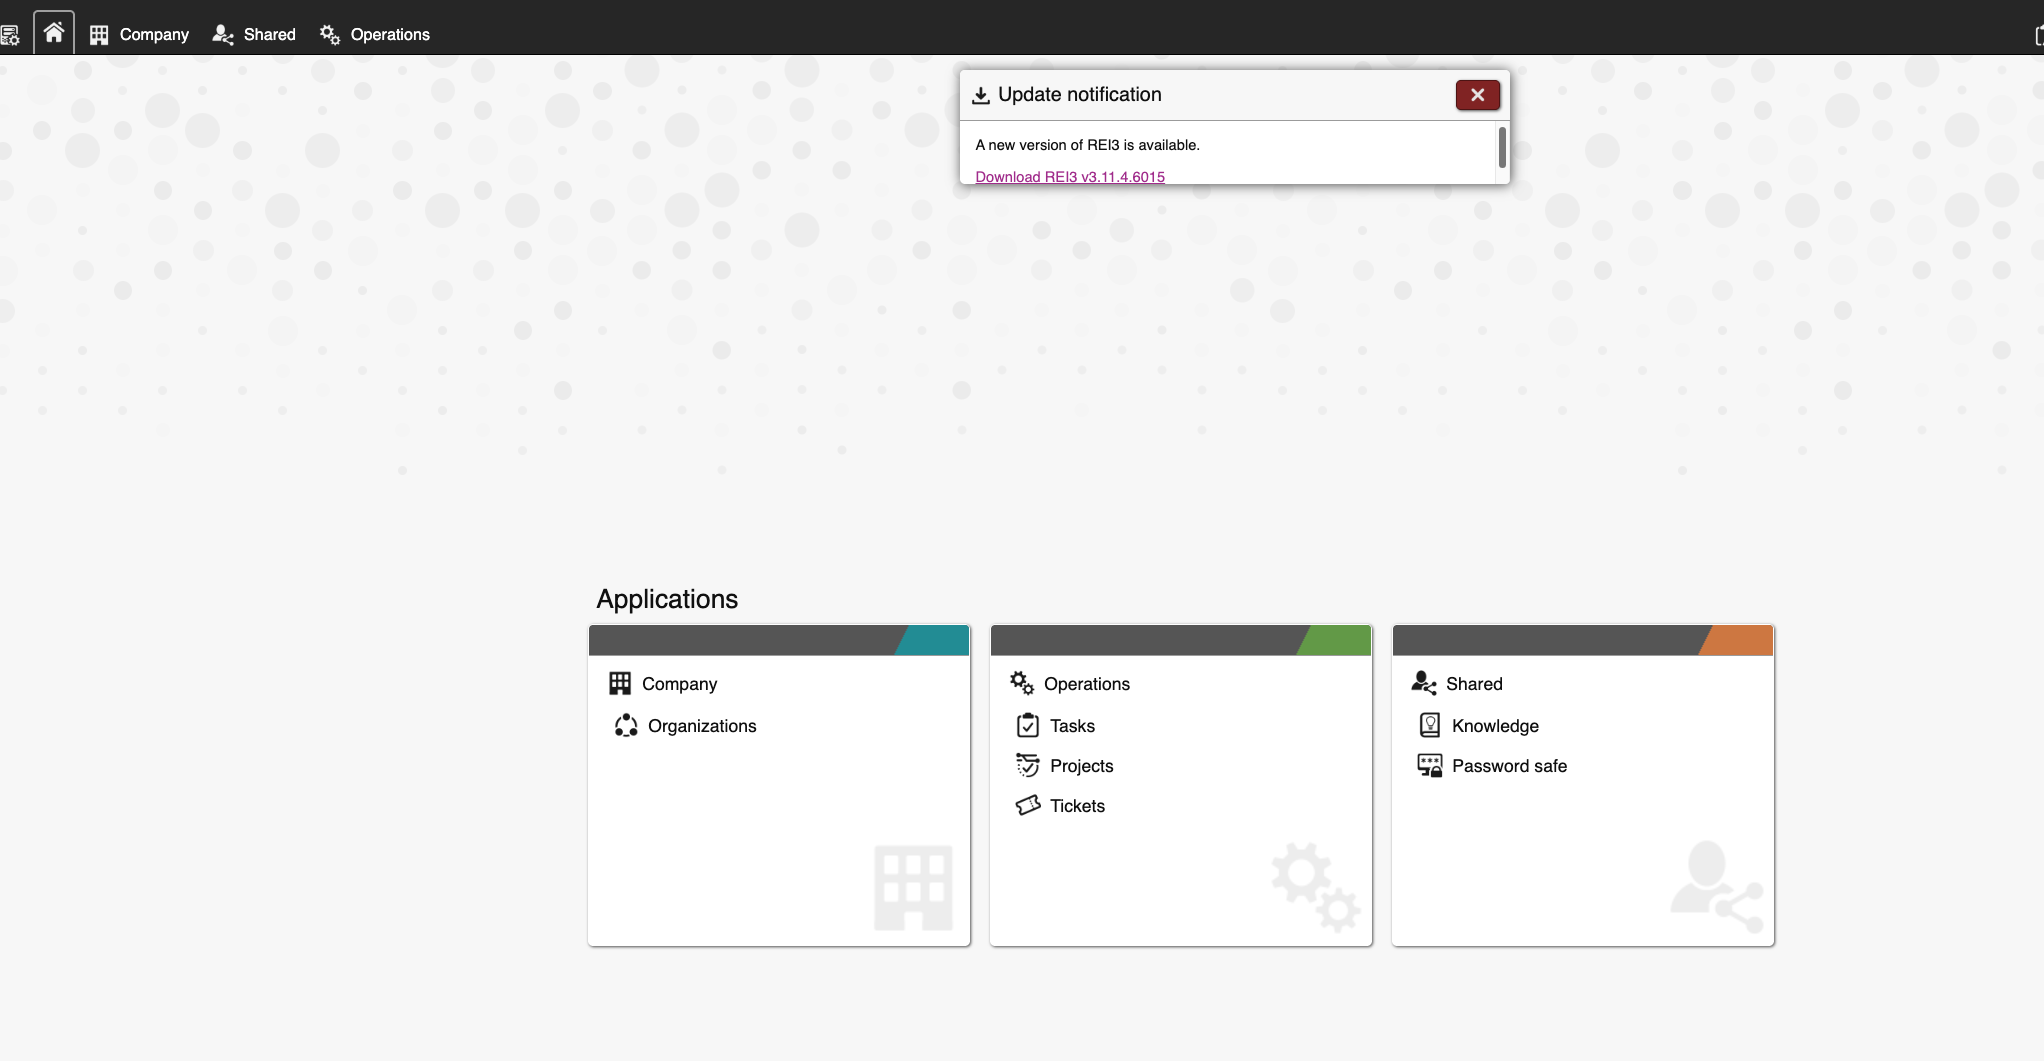Viewport: 2044px width, 1061px height.
Task: Open the Company menu in navigation bar
Action: click(x=140, y=34)
